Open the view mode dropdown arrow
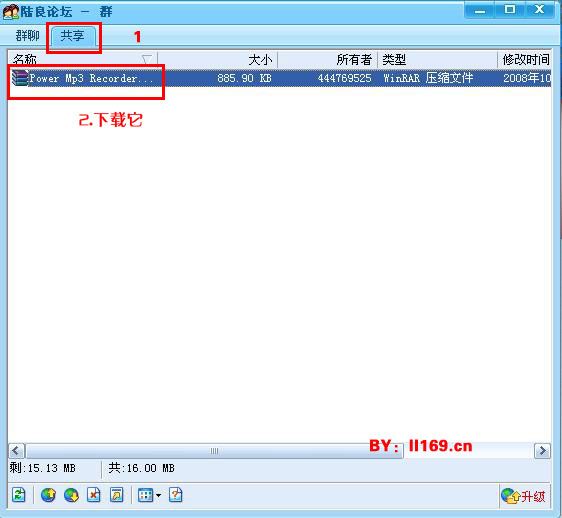This screenshot has height=518, width=562. (x=158, y=495)
